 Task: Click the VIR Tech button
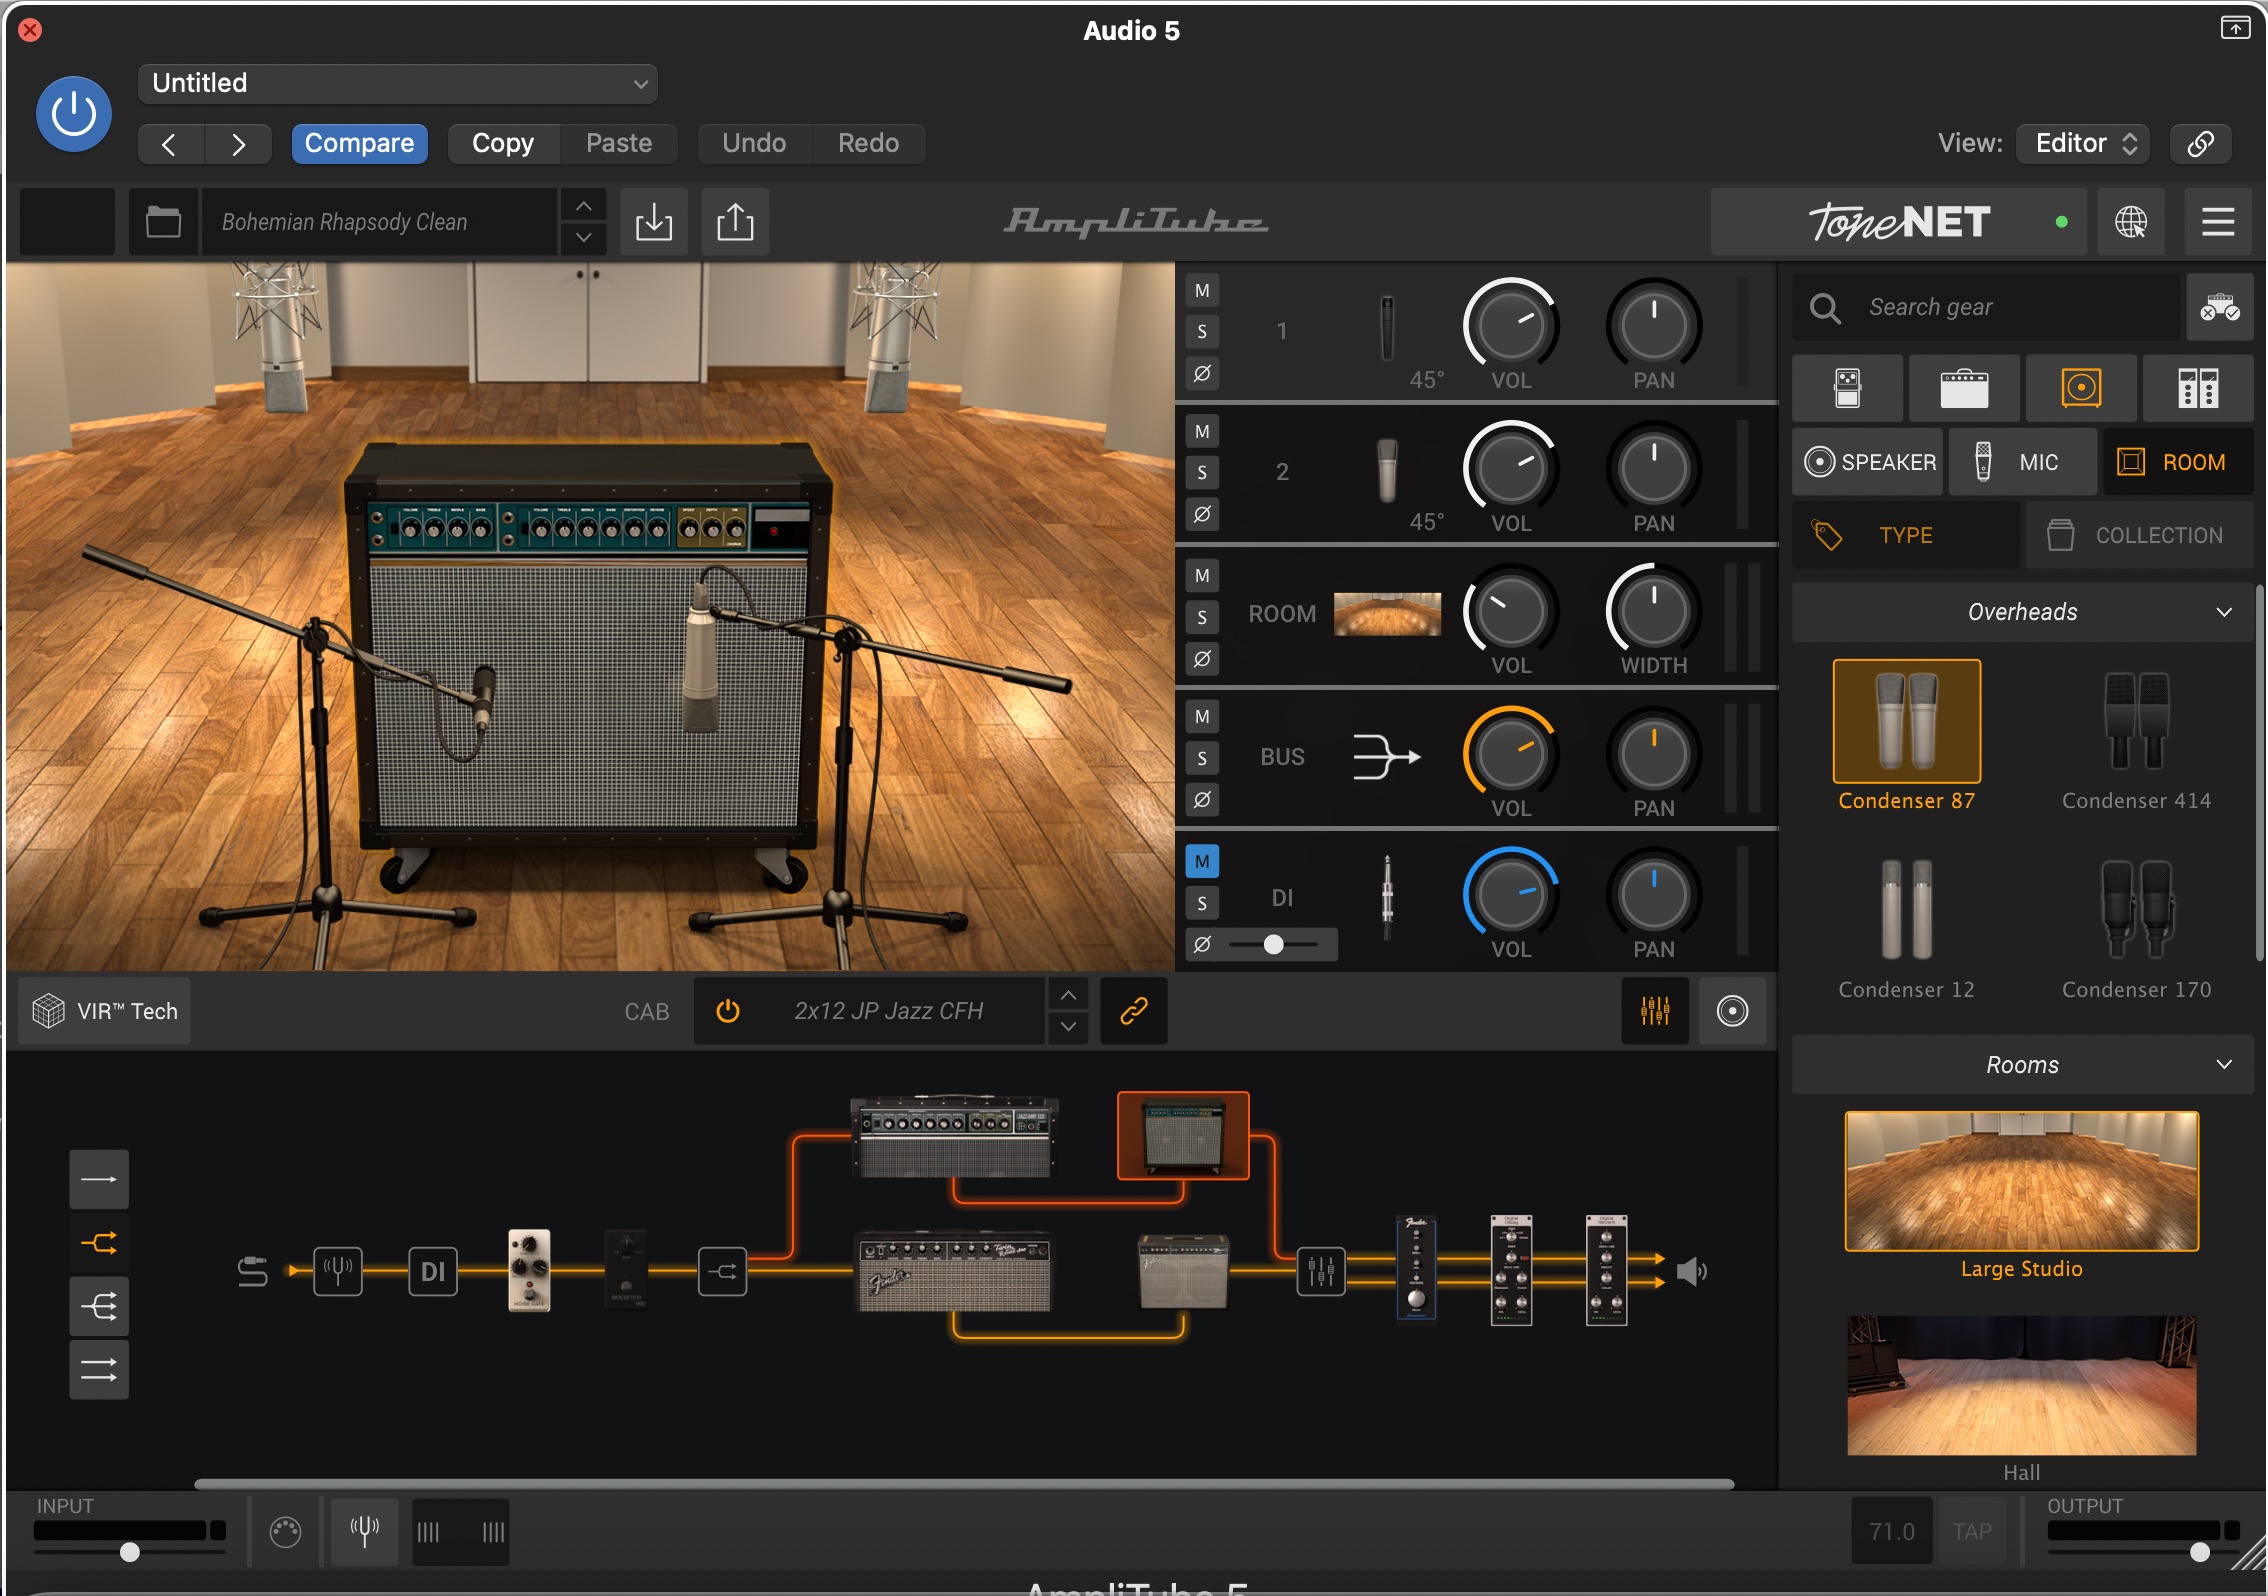point(105,1011)
